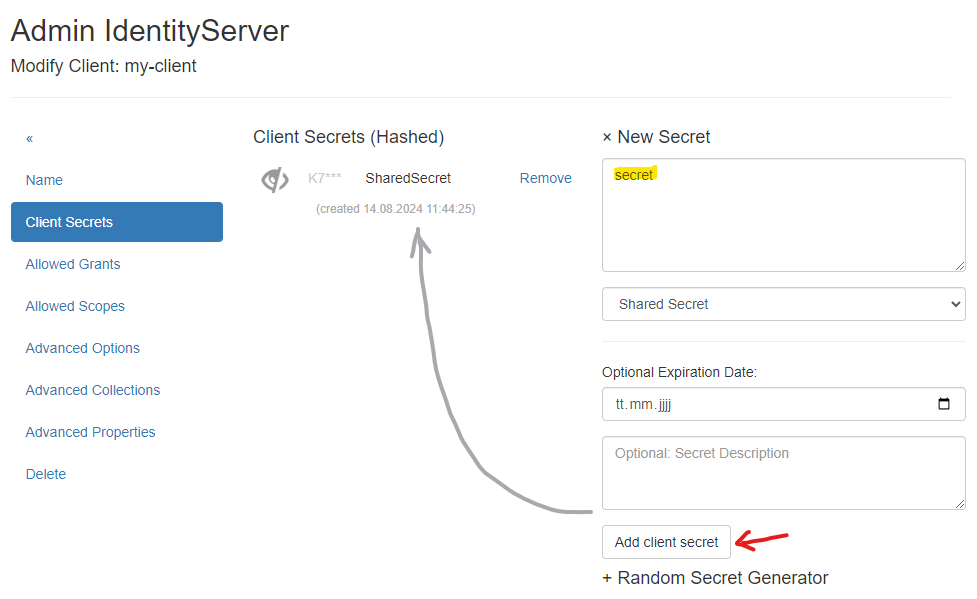Viewport: 977px width, 599px height.
Task: Open the Shared Secret type dropdown
Action: coord(783,304)
